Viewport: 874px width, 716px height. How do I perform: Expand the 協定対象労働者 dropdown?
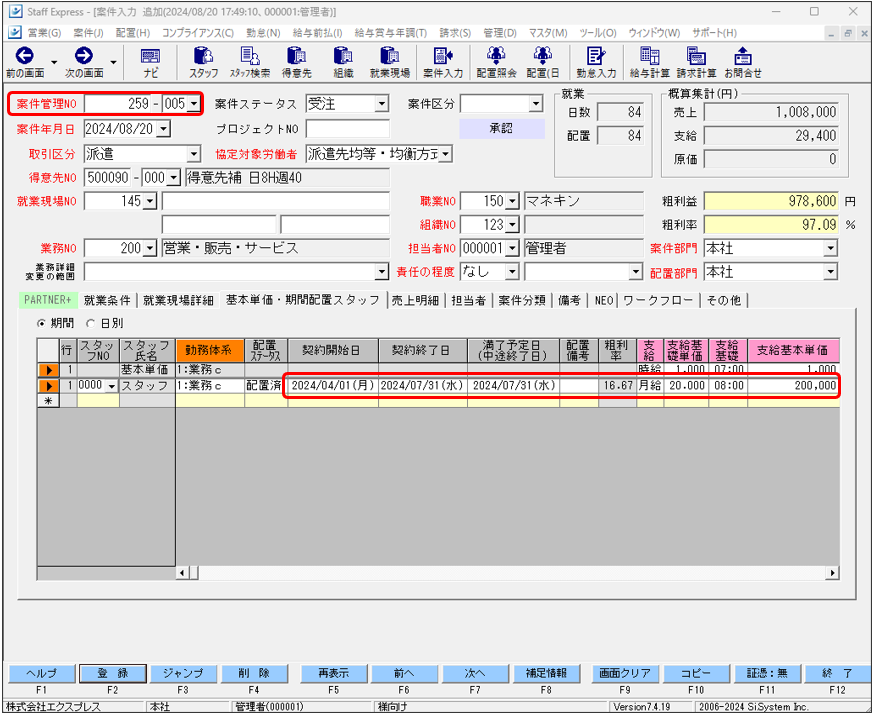pos(445,154)
